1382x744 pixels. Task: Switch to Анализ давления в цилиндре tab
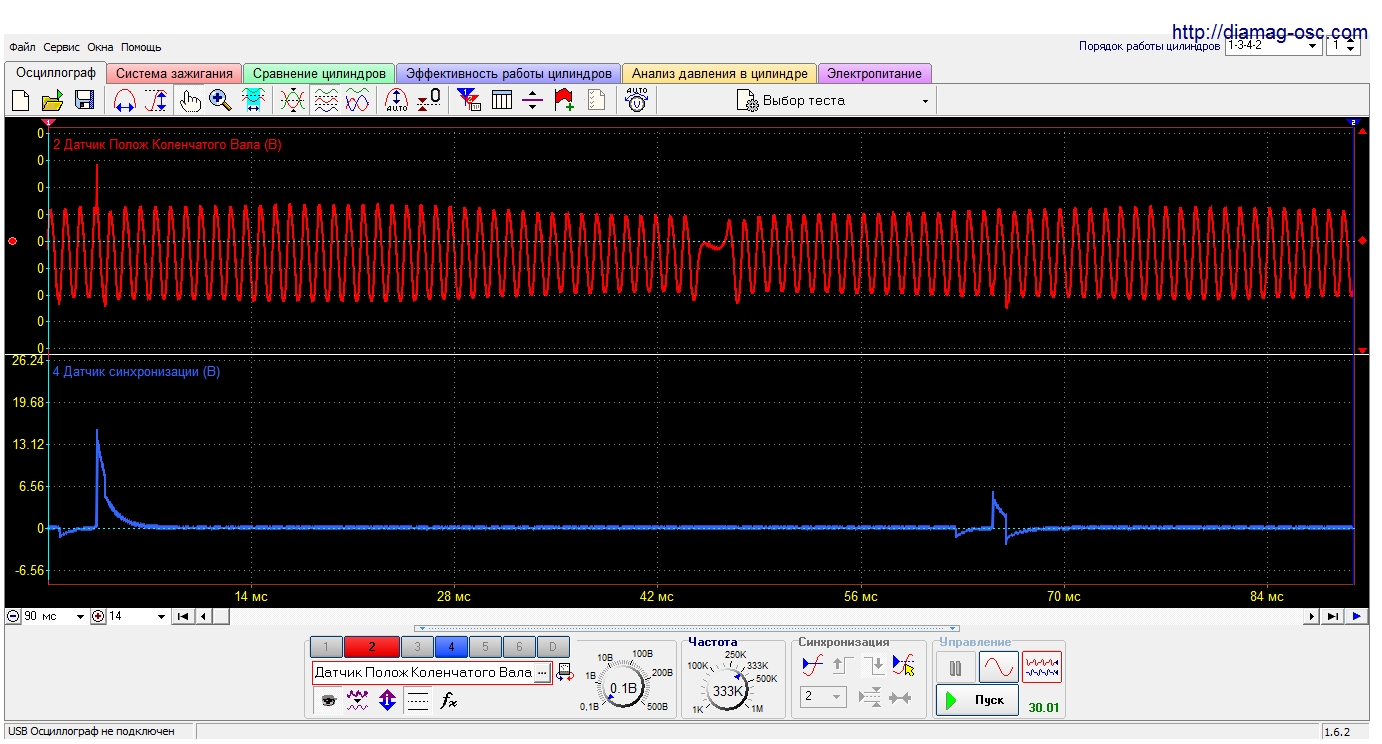(719, 74)
